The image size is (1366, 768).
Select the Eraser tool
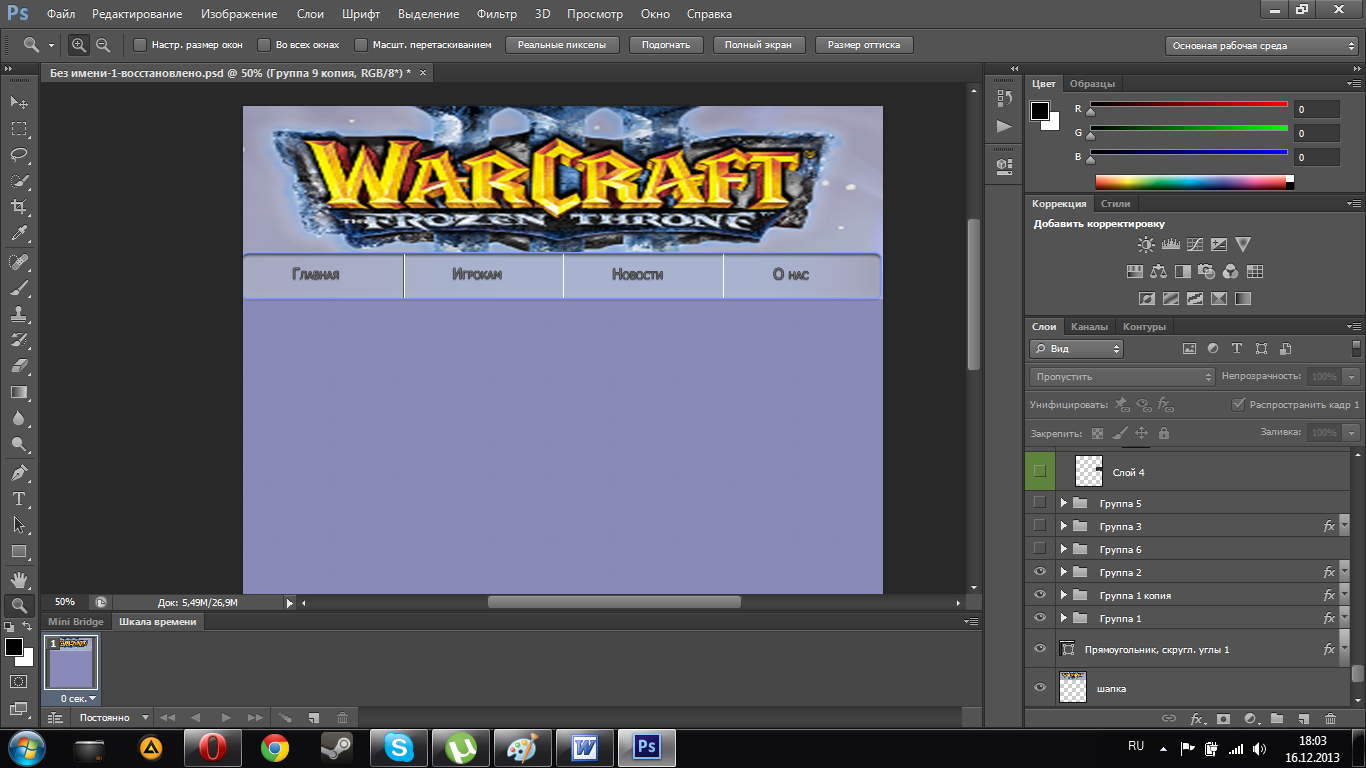point(19,366)
